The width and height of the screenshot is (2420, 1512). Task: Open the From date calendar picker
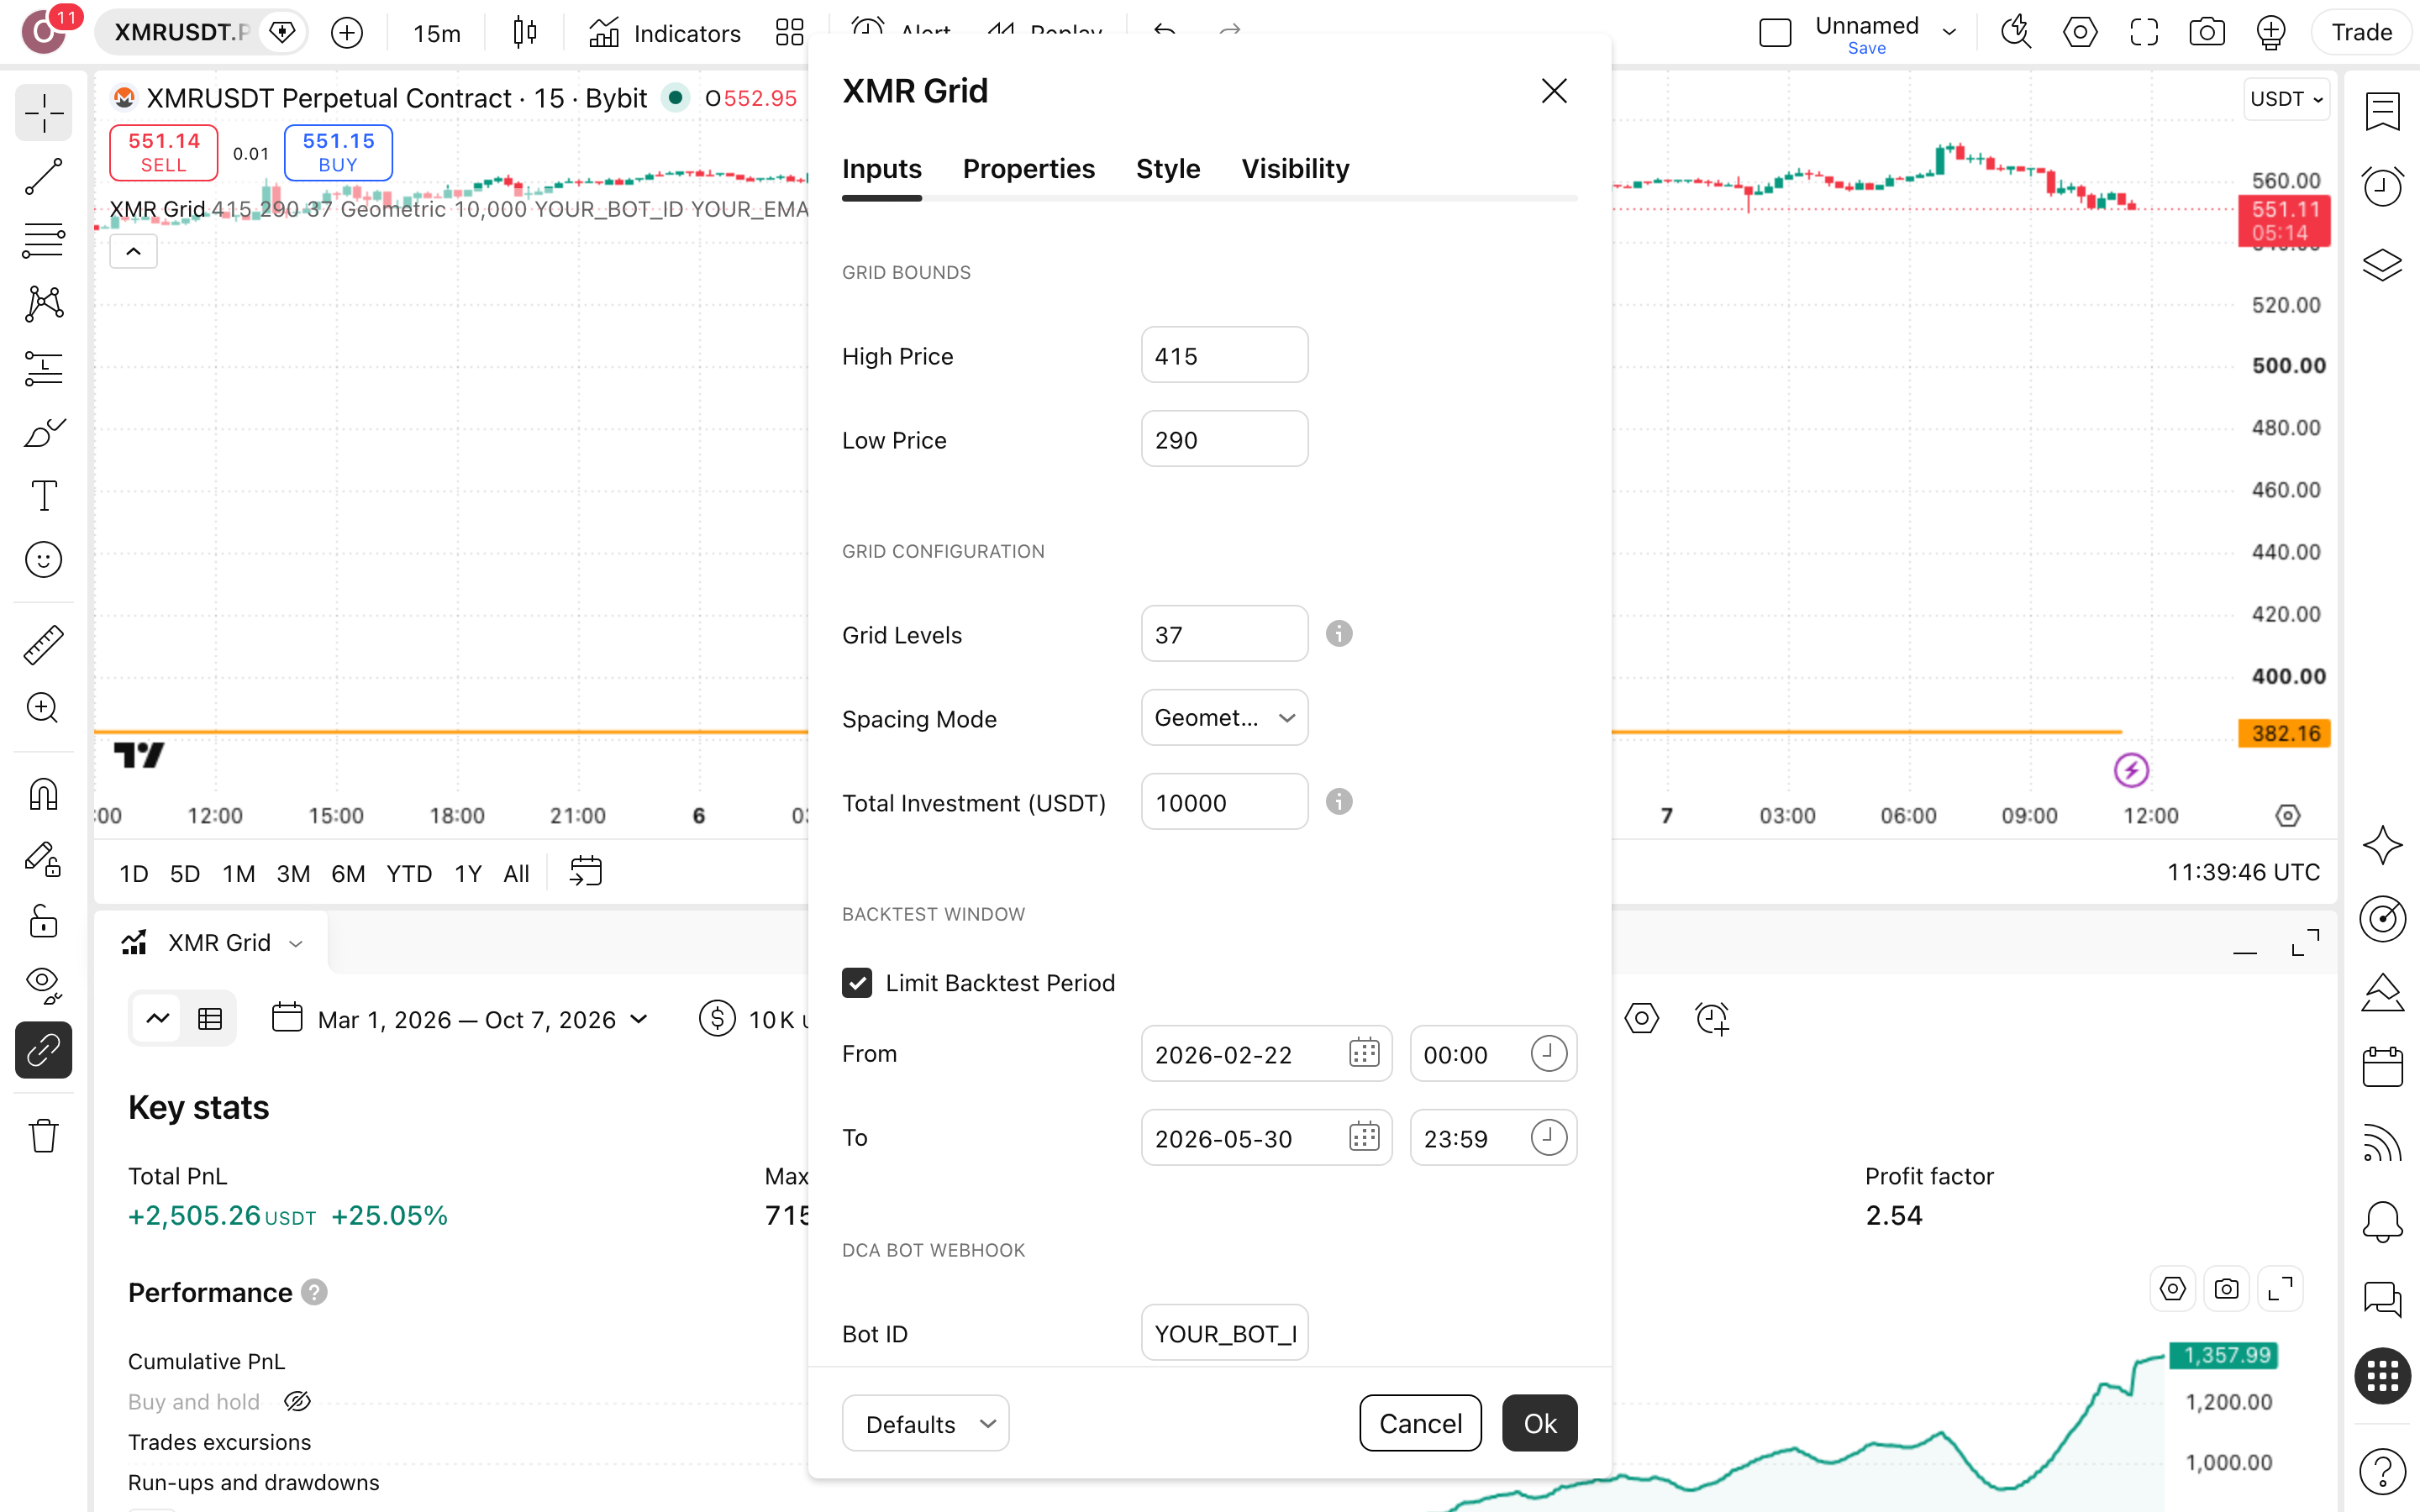[x=1364, y=1053]
